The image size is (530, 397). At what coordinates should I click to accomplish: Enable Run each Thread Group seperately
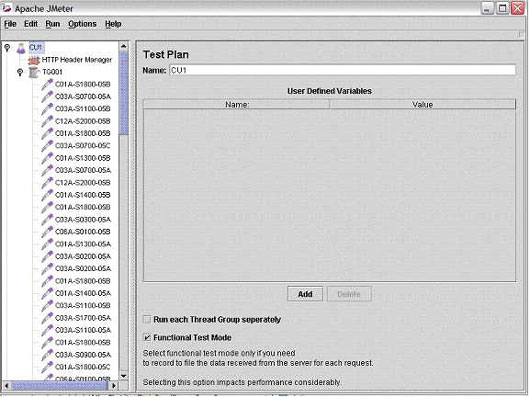coord(147,319)
